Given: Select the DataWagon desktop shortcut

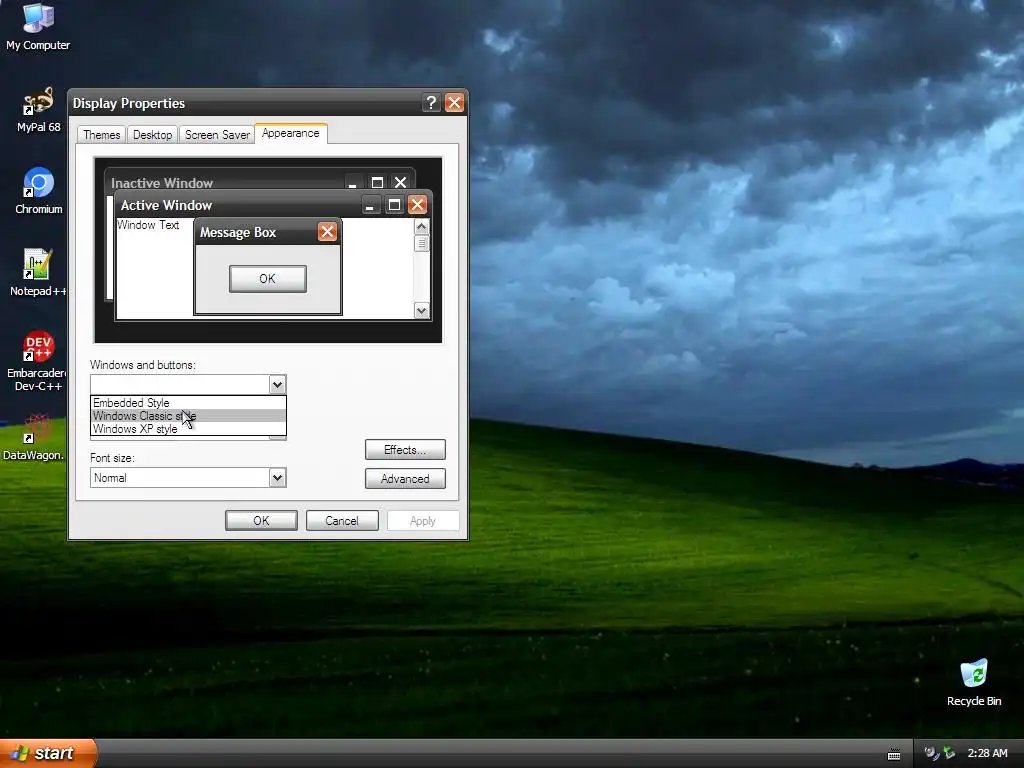Looking at the screenshot, I should 34,438.
